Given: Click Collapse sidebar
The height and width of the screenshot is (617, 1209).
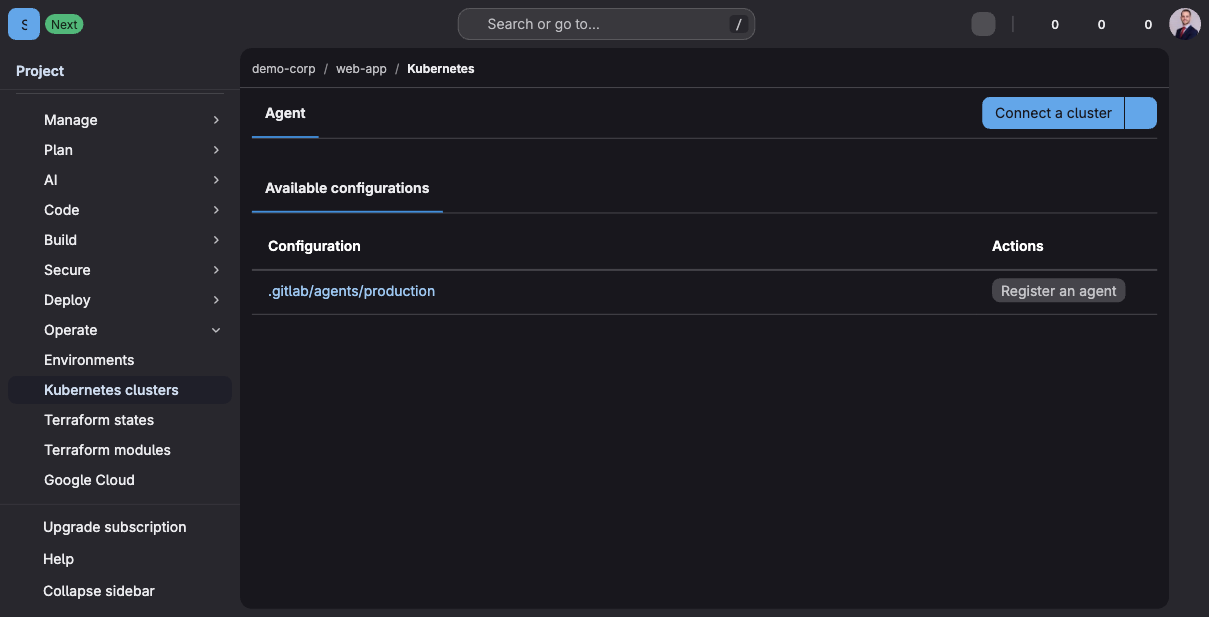Looking at the screenshot, I should [x=99, y=591].
